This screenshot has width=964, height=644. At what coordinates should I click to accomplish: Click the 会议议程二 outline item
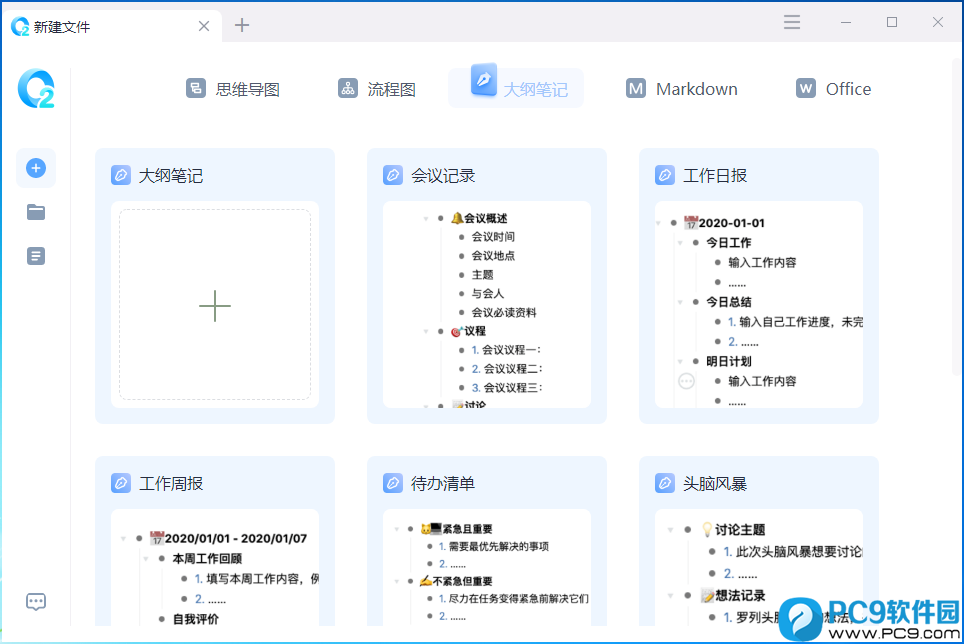click(x=507, y=369)
